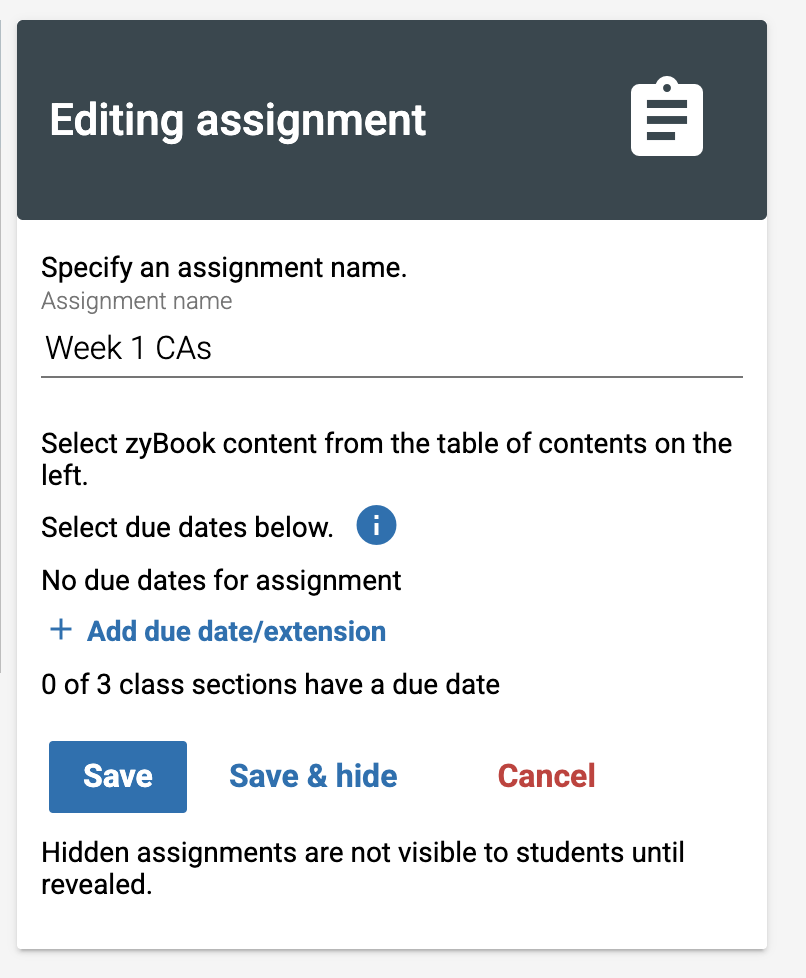The height and width of the screenshot is (978, 806).
Task: Click the underline of the assignment name field
Action: (392, 377)
